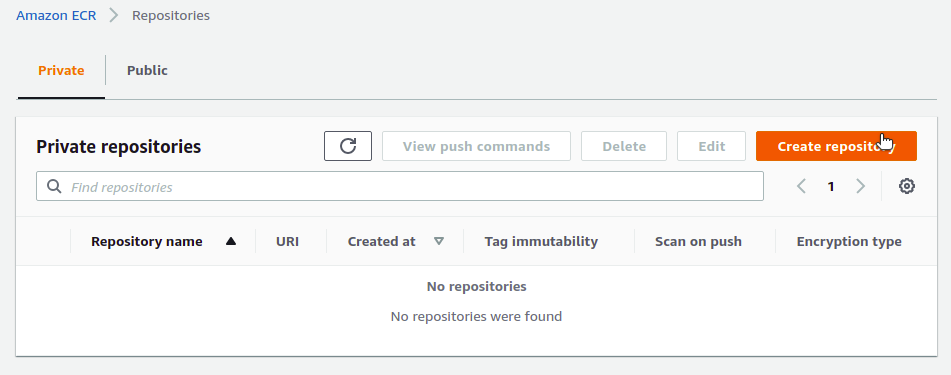Go to previous page chevron
This screenshot has width=951, height=375.
[801, 186]
